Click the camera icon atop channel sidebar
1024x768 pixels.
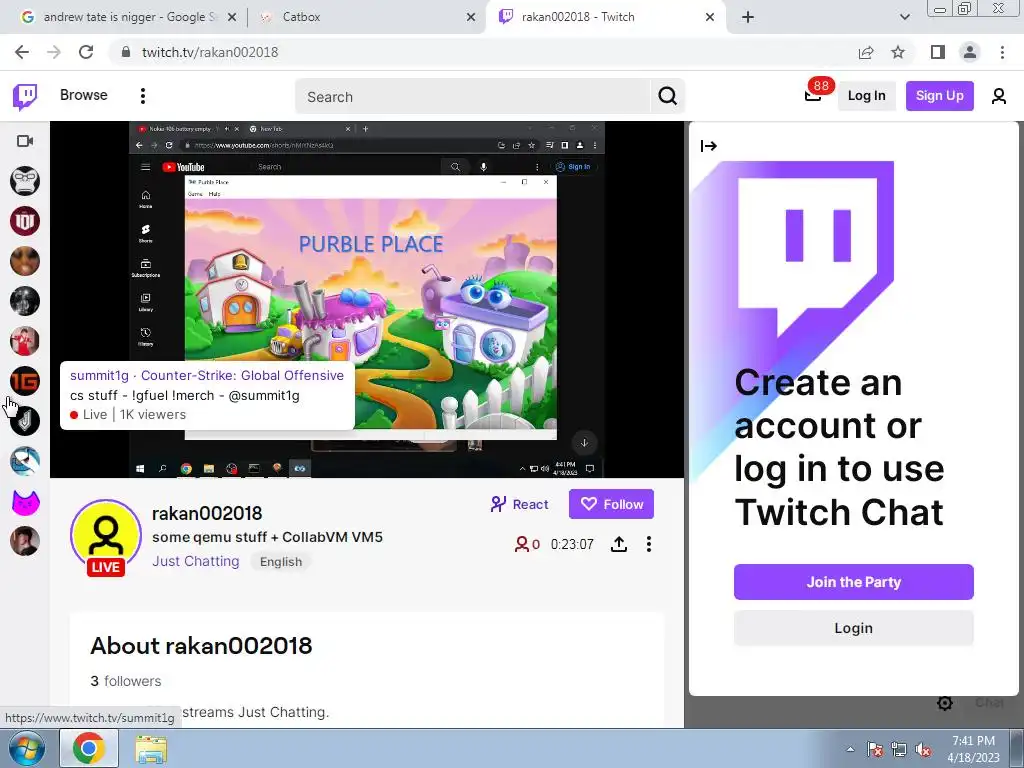[25, 141]
